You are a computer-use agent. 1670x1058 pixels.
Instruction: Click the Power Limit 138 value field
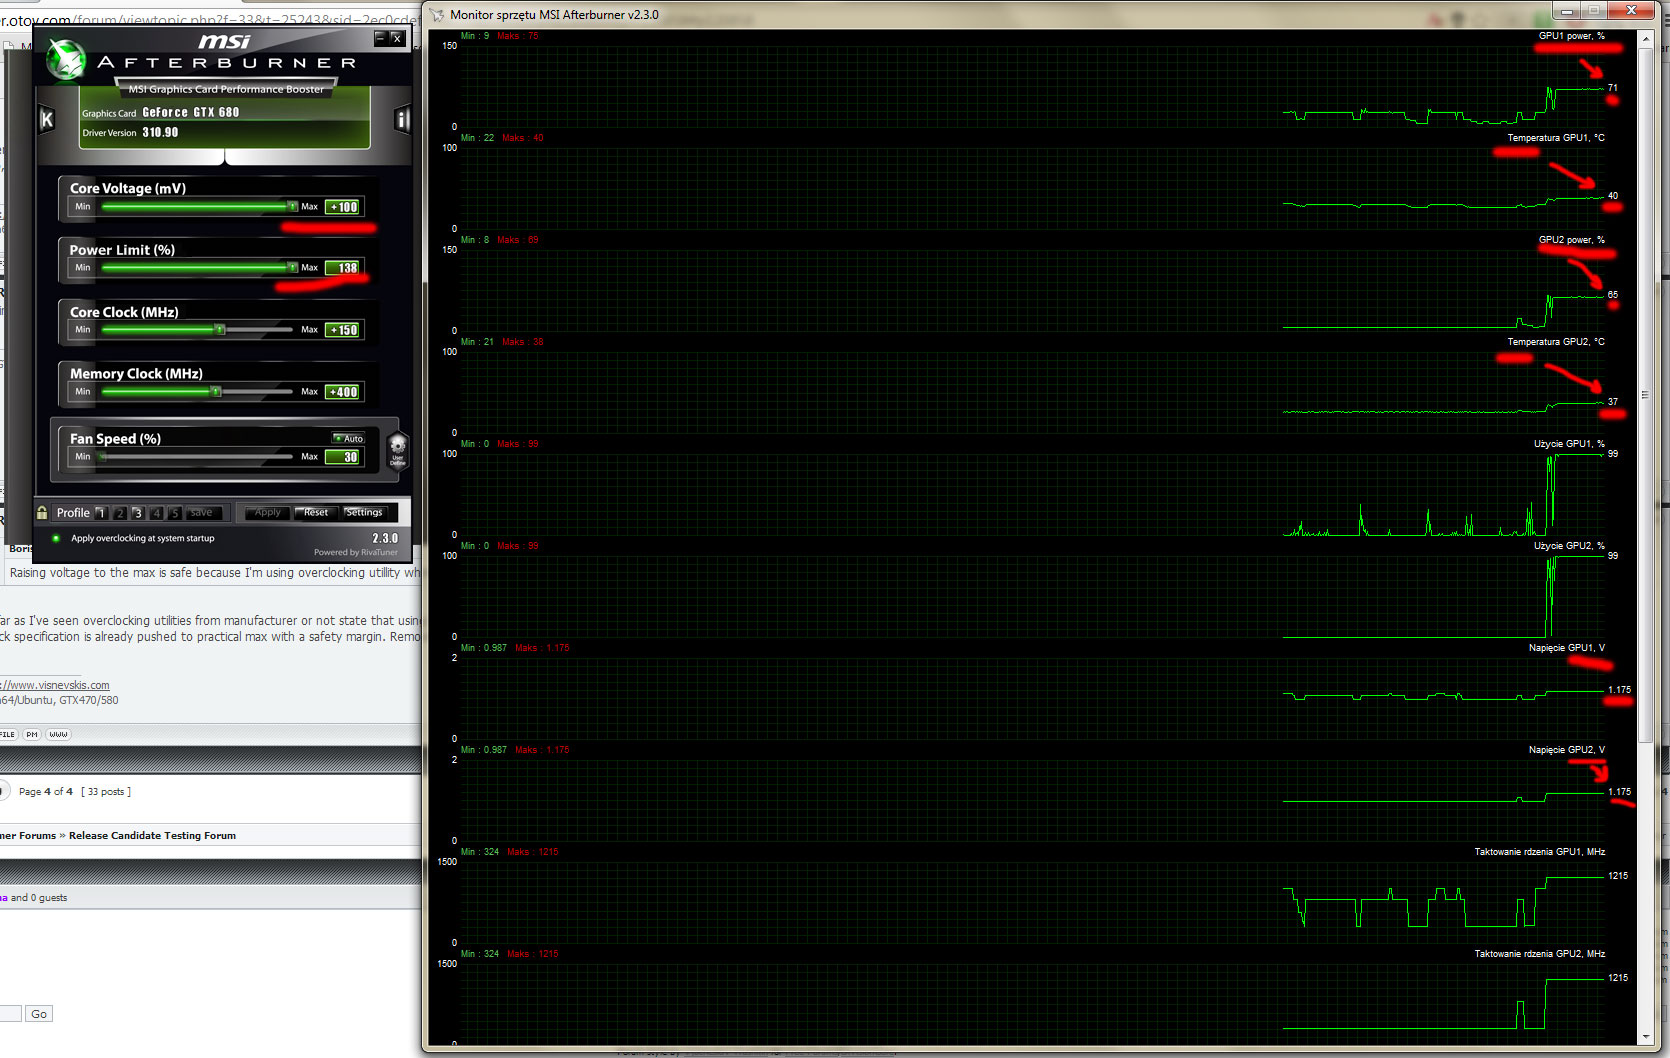click(344, 268)
